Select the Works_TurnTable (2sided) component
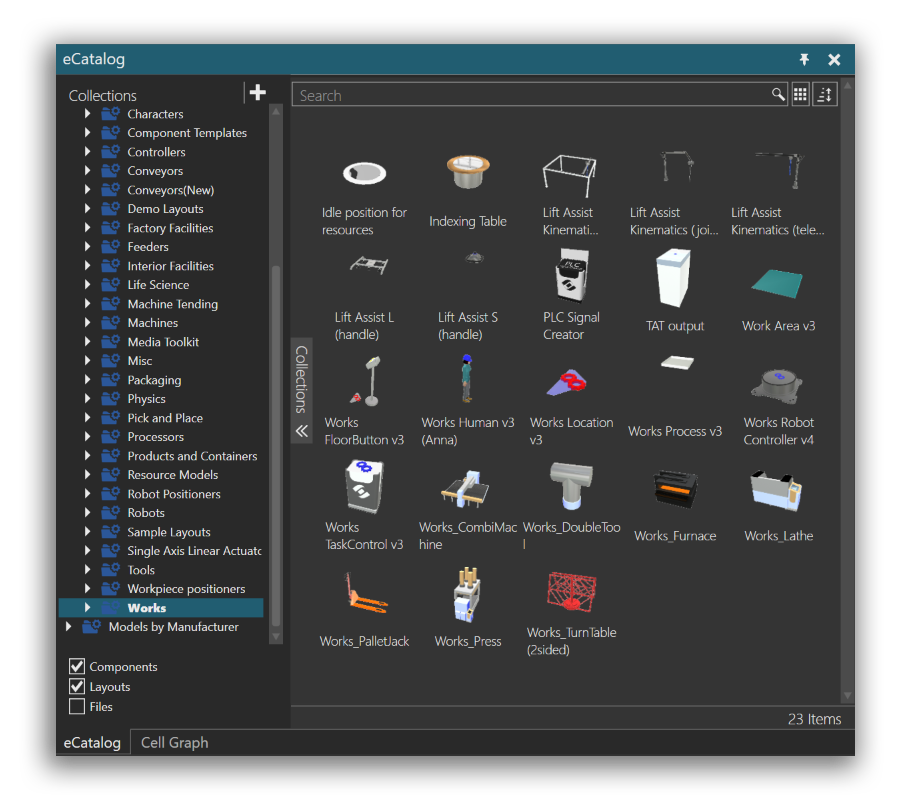Screen dimensions: 906x807 (x=571, y=613)
